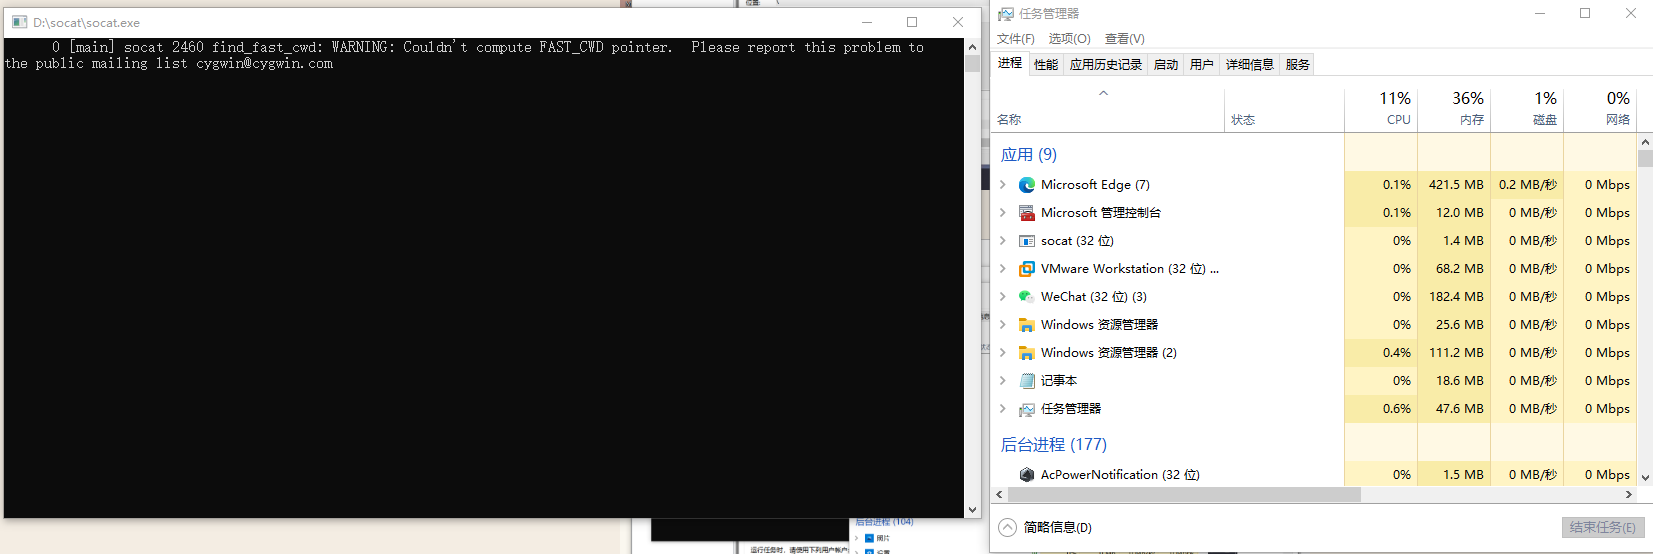Viewport: 1653px width, 554px height.
Task: Click the Windows 资源管理器 icon without count
Action: (1026, 325)
